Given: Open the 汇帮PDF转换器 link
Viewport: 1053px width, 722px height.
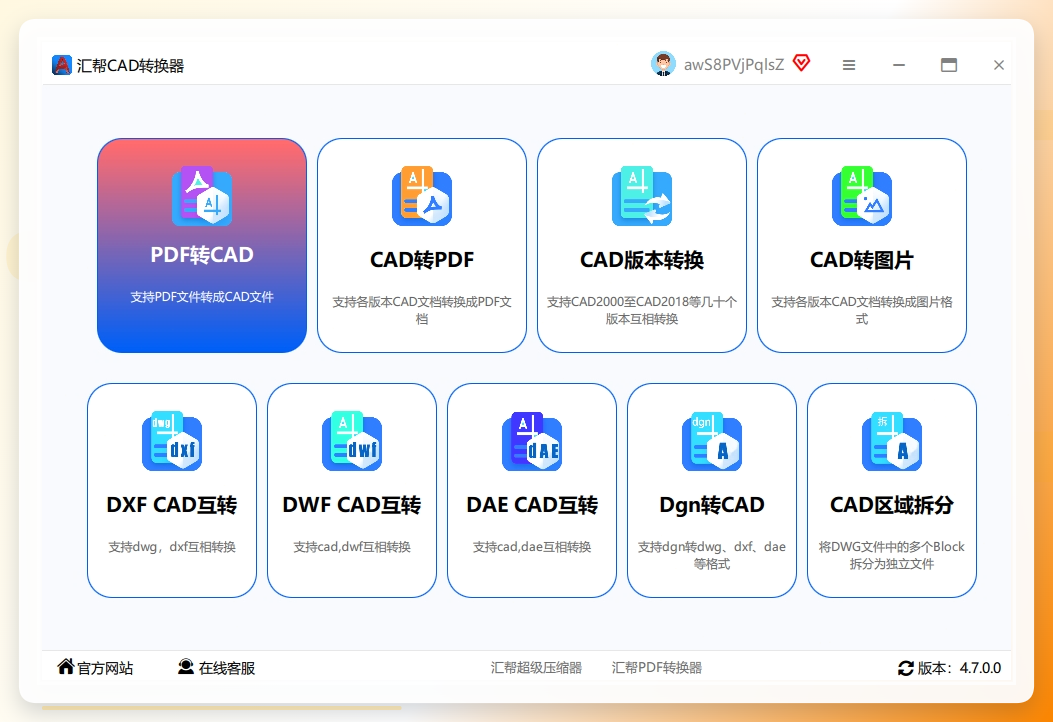Looking at the screenshot, I should tap(657, 668).
